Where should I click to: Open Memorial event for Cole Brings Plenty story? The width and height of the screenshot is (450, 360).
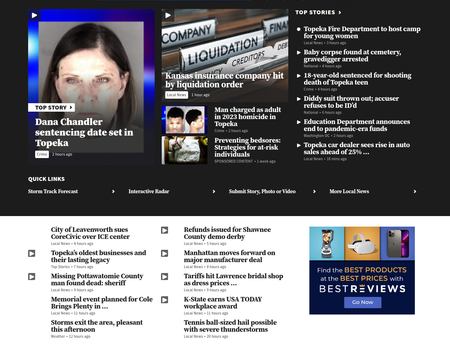pyautogui.click(x=102, y=303)
